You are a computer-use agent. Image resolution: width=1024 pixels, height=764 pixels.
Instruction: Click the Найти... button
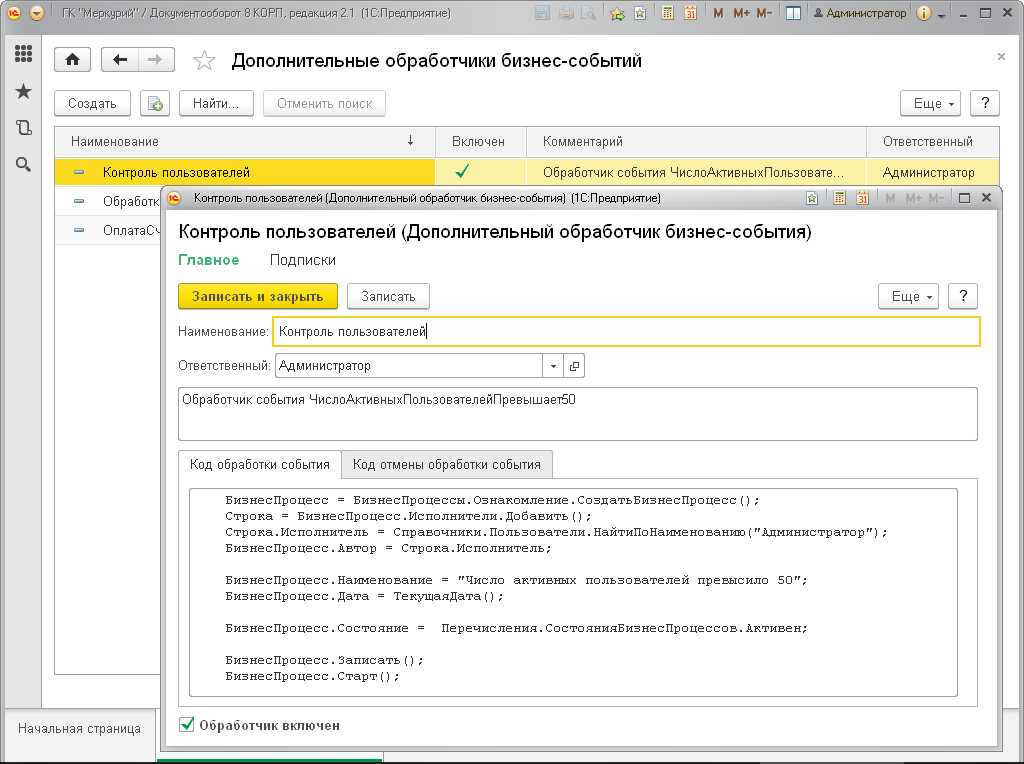(x=216, y=103)
